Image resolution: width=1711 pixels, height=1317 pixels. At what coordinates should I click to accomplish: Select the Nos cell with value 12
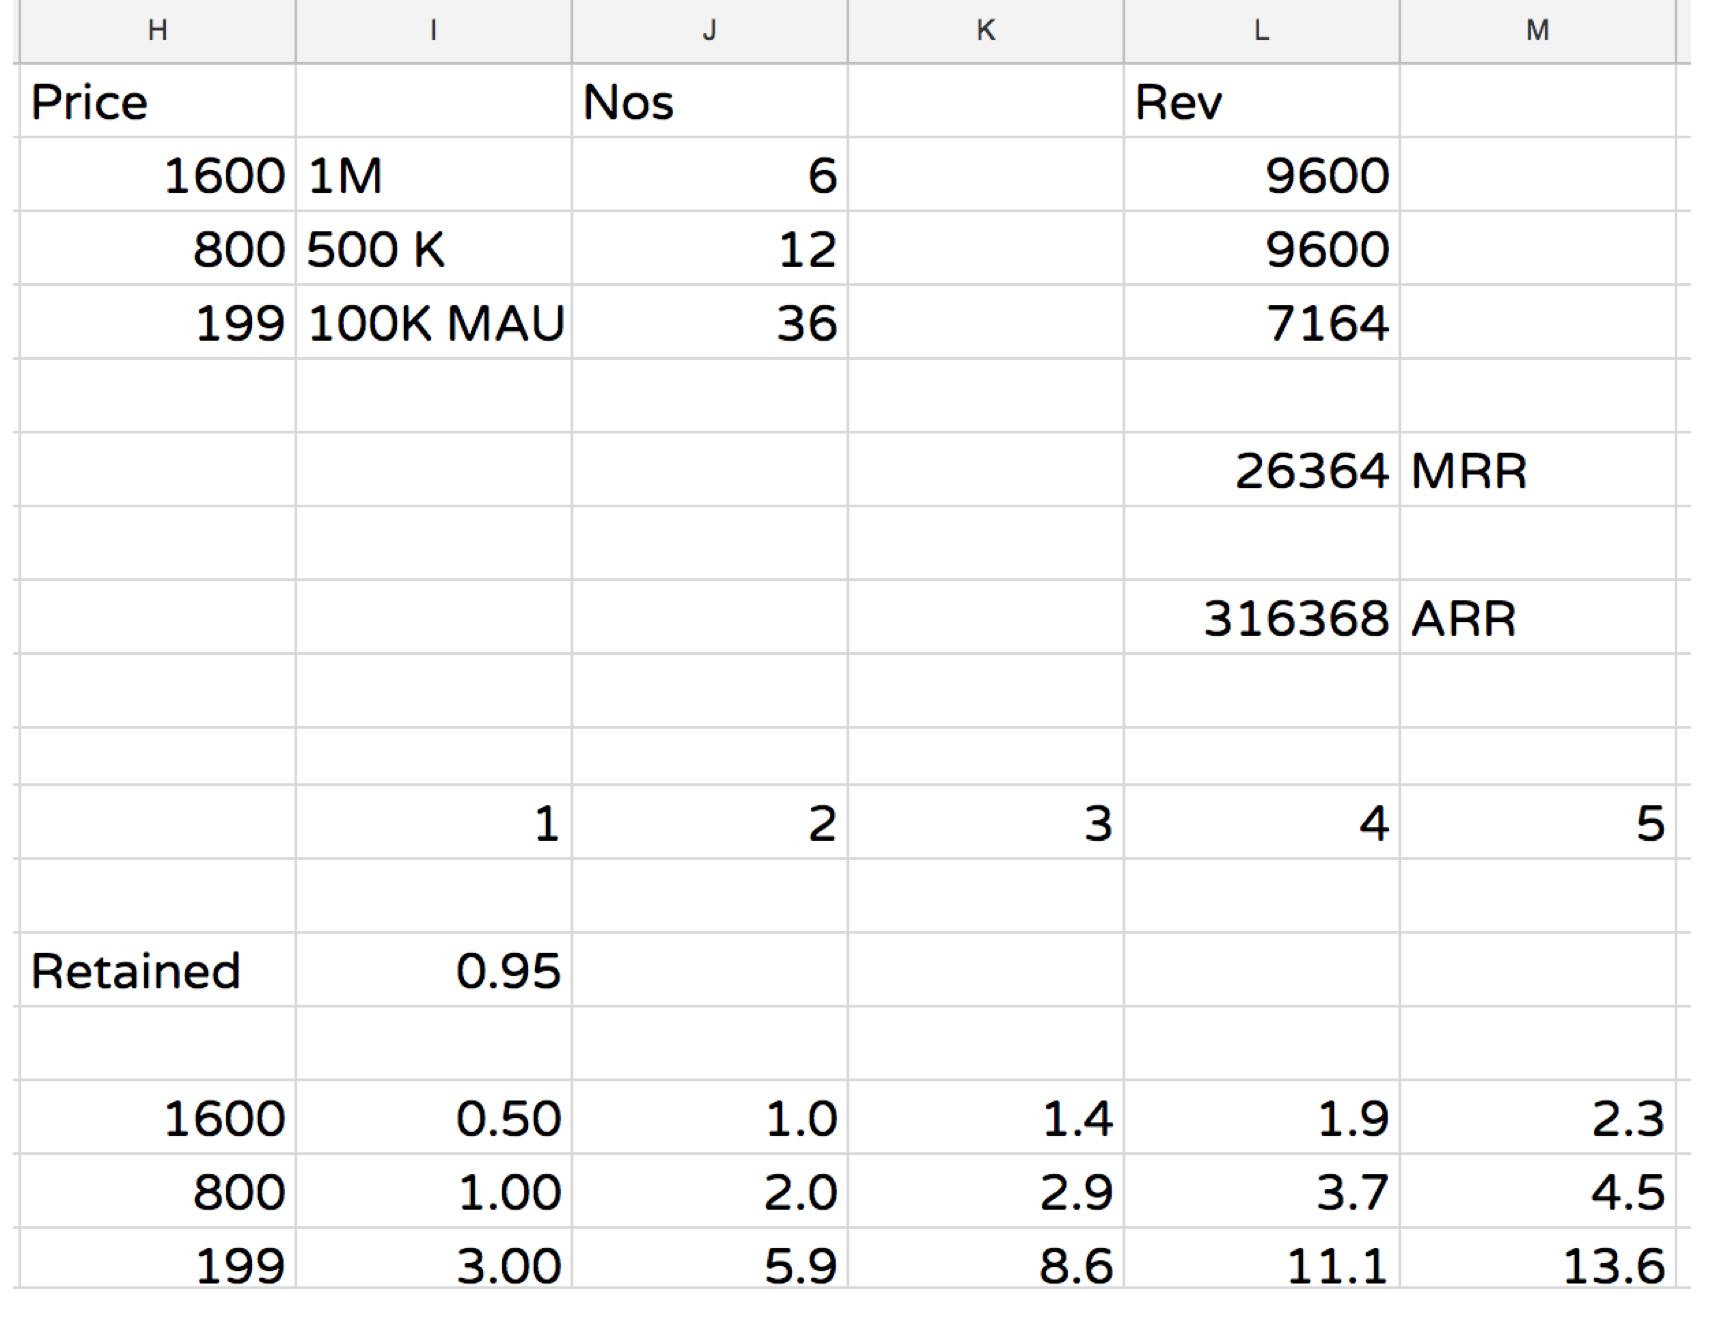pos(710,249)
